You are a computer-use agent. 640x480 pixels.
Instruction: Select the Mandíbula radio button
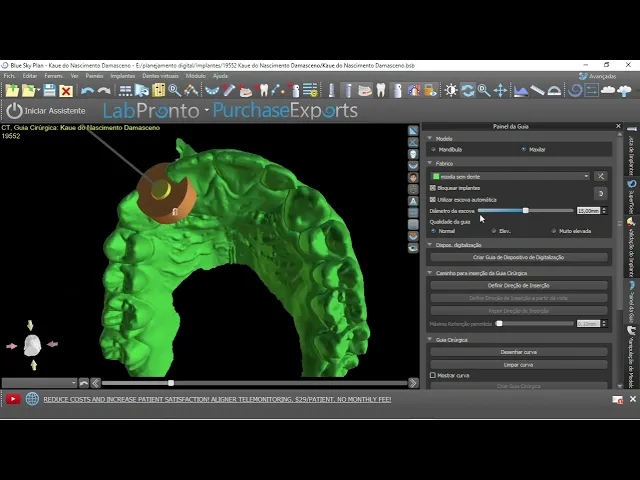433,149
